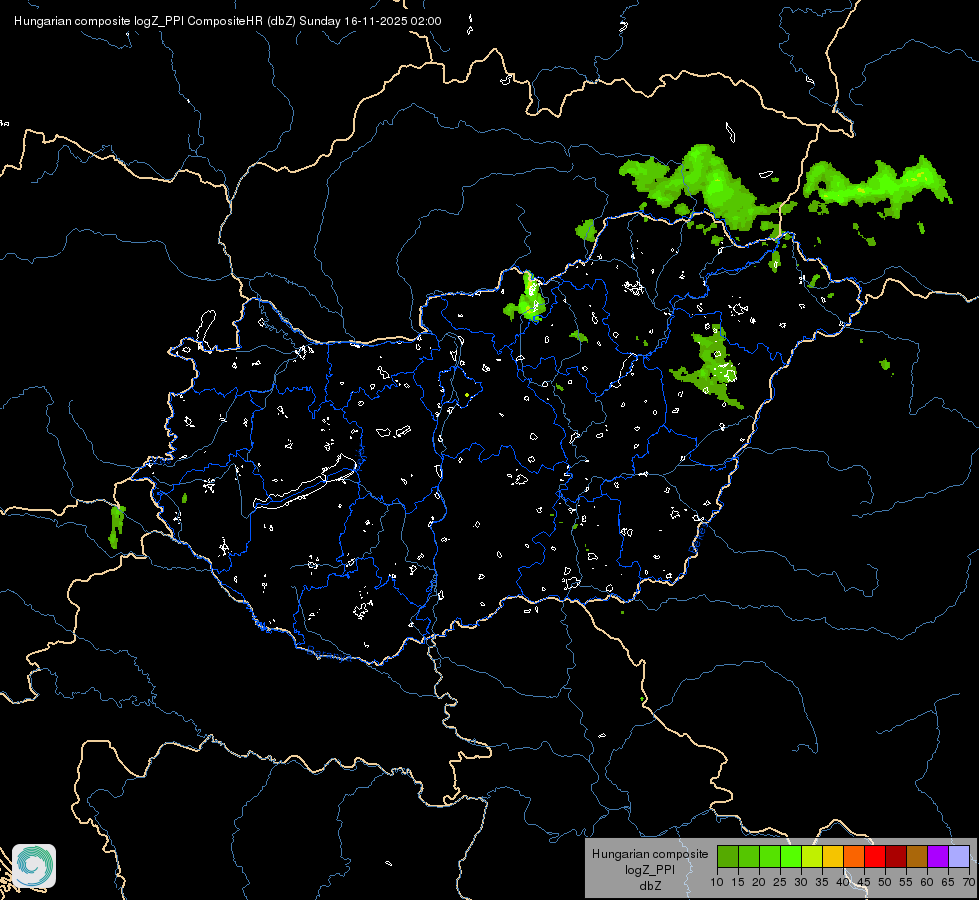Click the "10" legend scale value
979x900 pixels.
pyautogui.click(x=717, y=883)
